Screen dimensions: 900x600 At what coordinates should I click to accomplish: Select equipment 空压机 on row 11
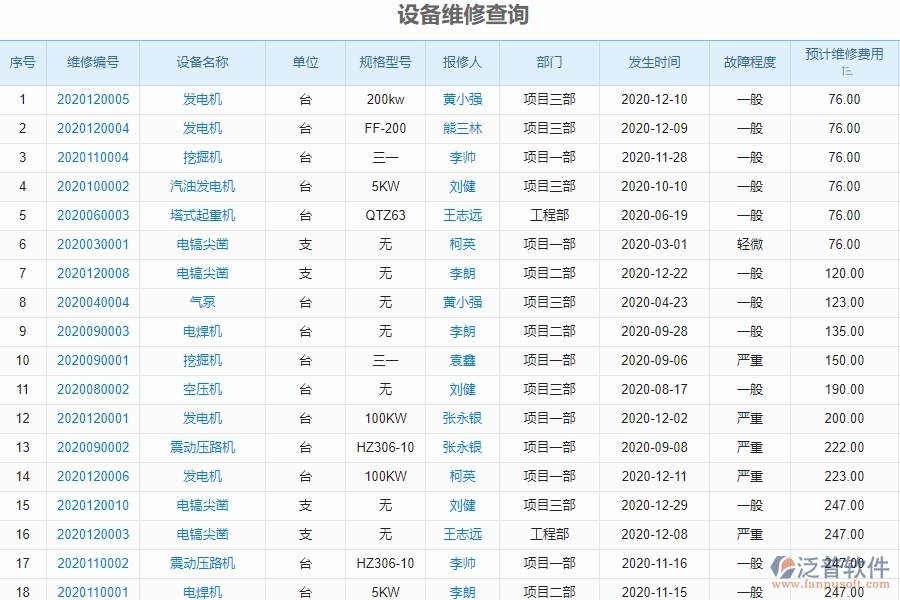click(201, 389)
